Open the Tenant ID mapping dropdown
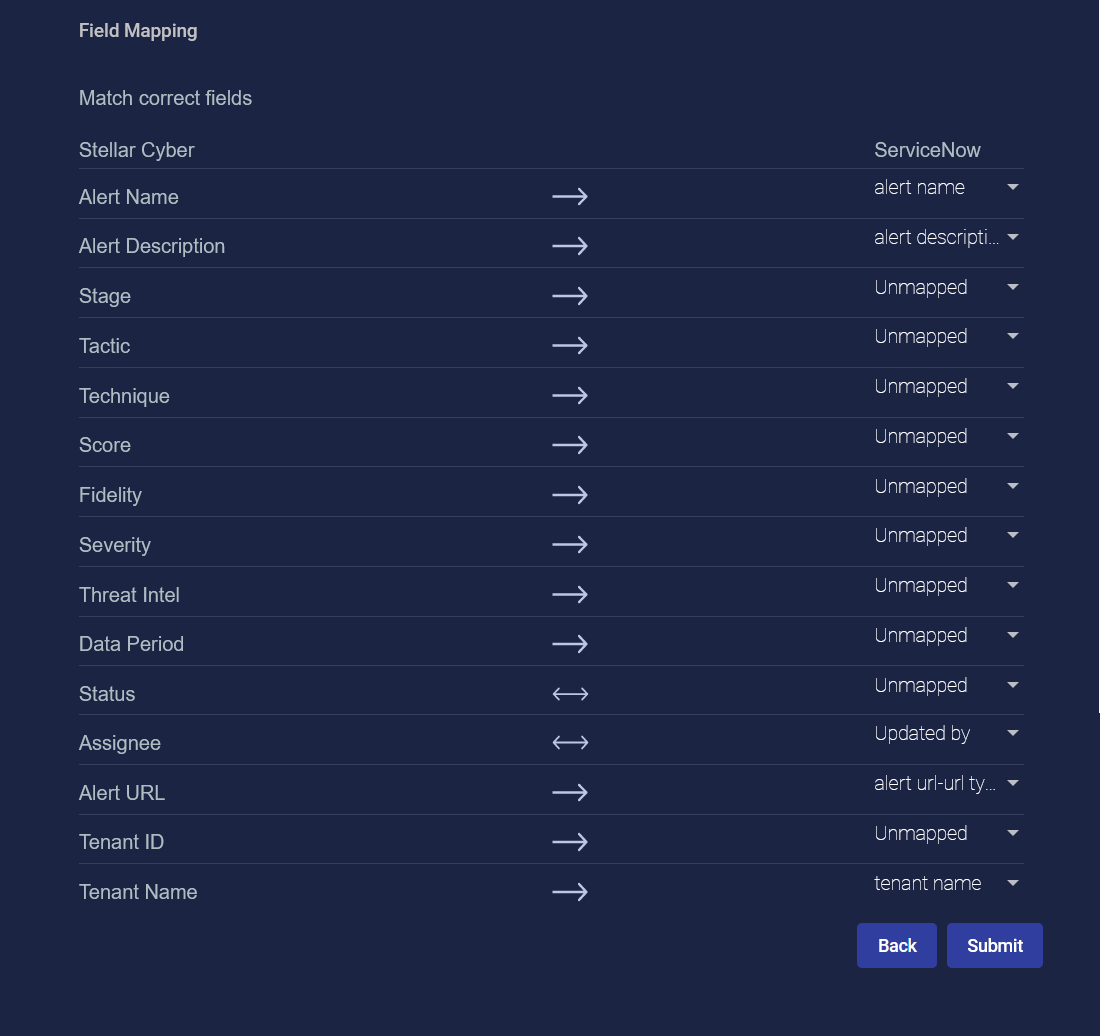1100x1036 pixels. click(946, 833)
